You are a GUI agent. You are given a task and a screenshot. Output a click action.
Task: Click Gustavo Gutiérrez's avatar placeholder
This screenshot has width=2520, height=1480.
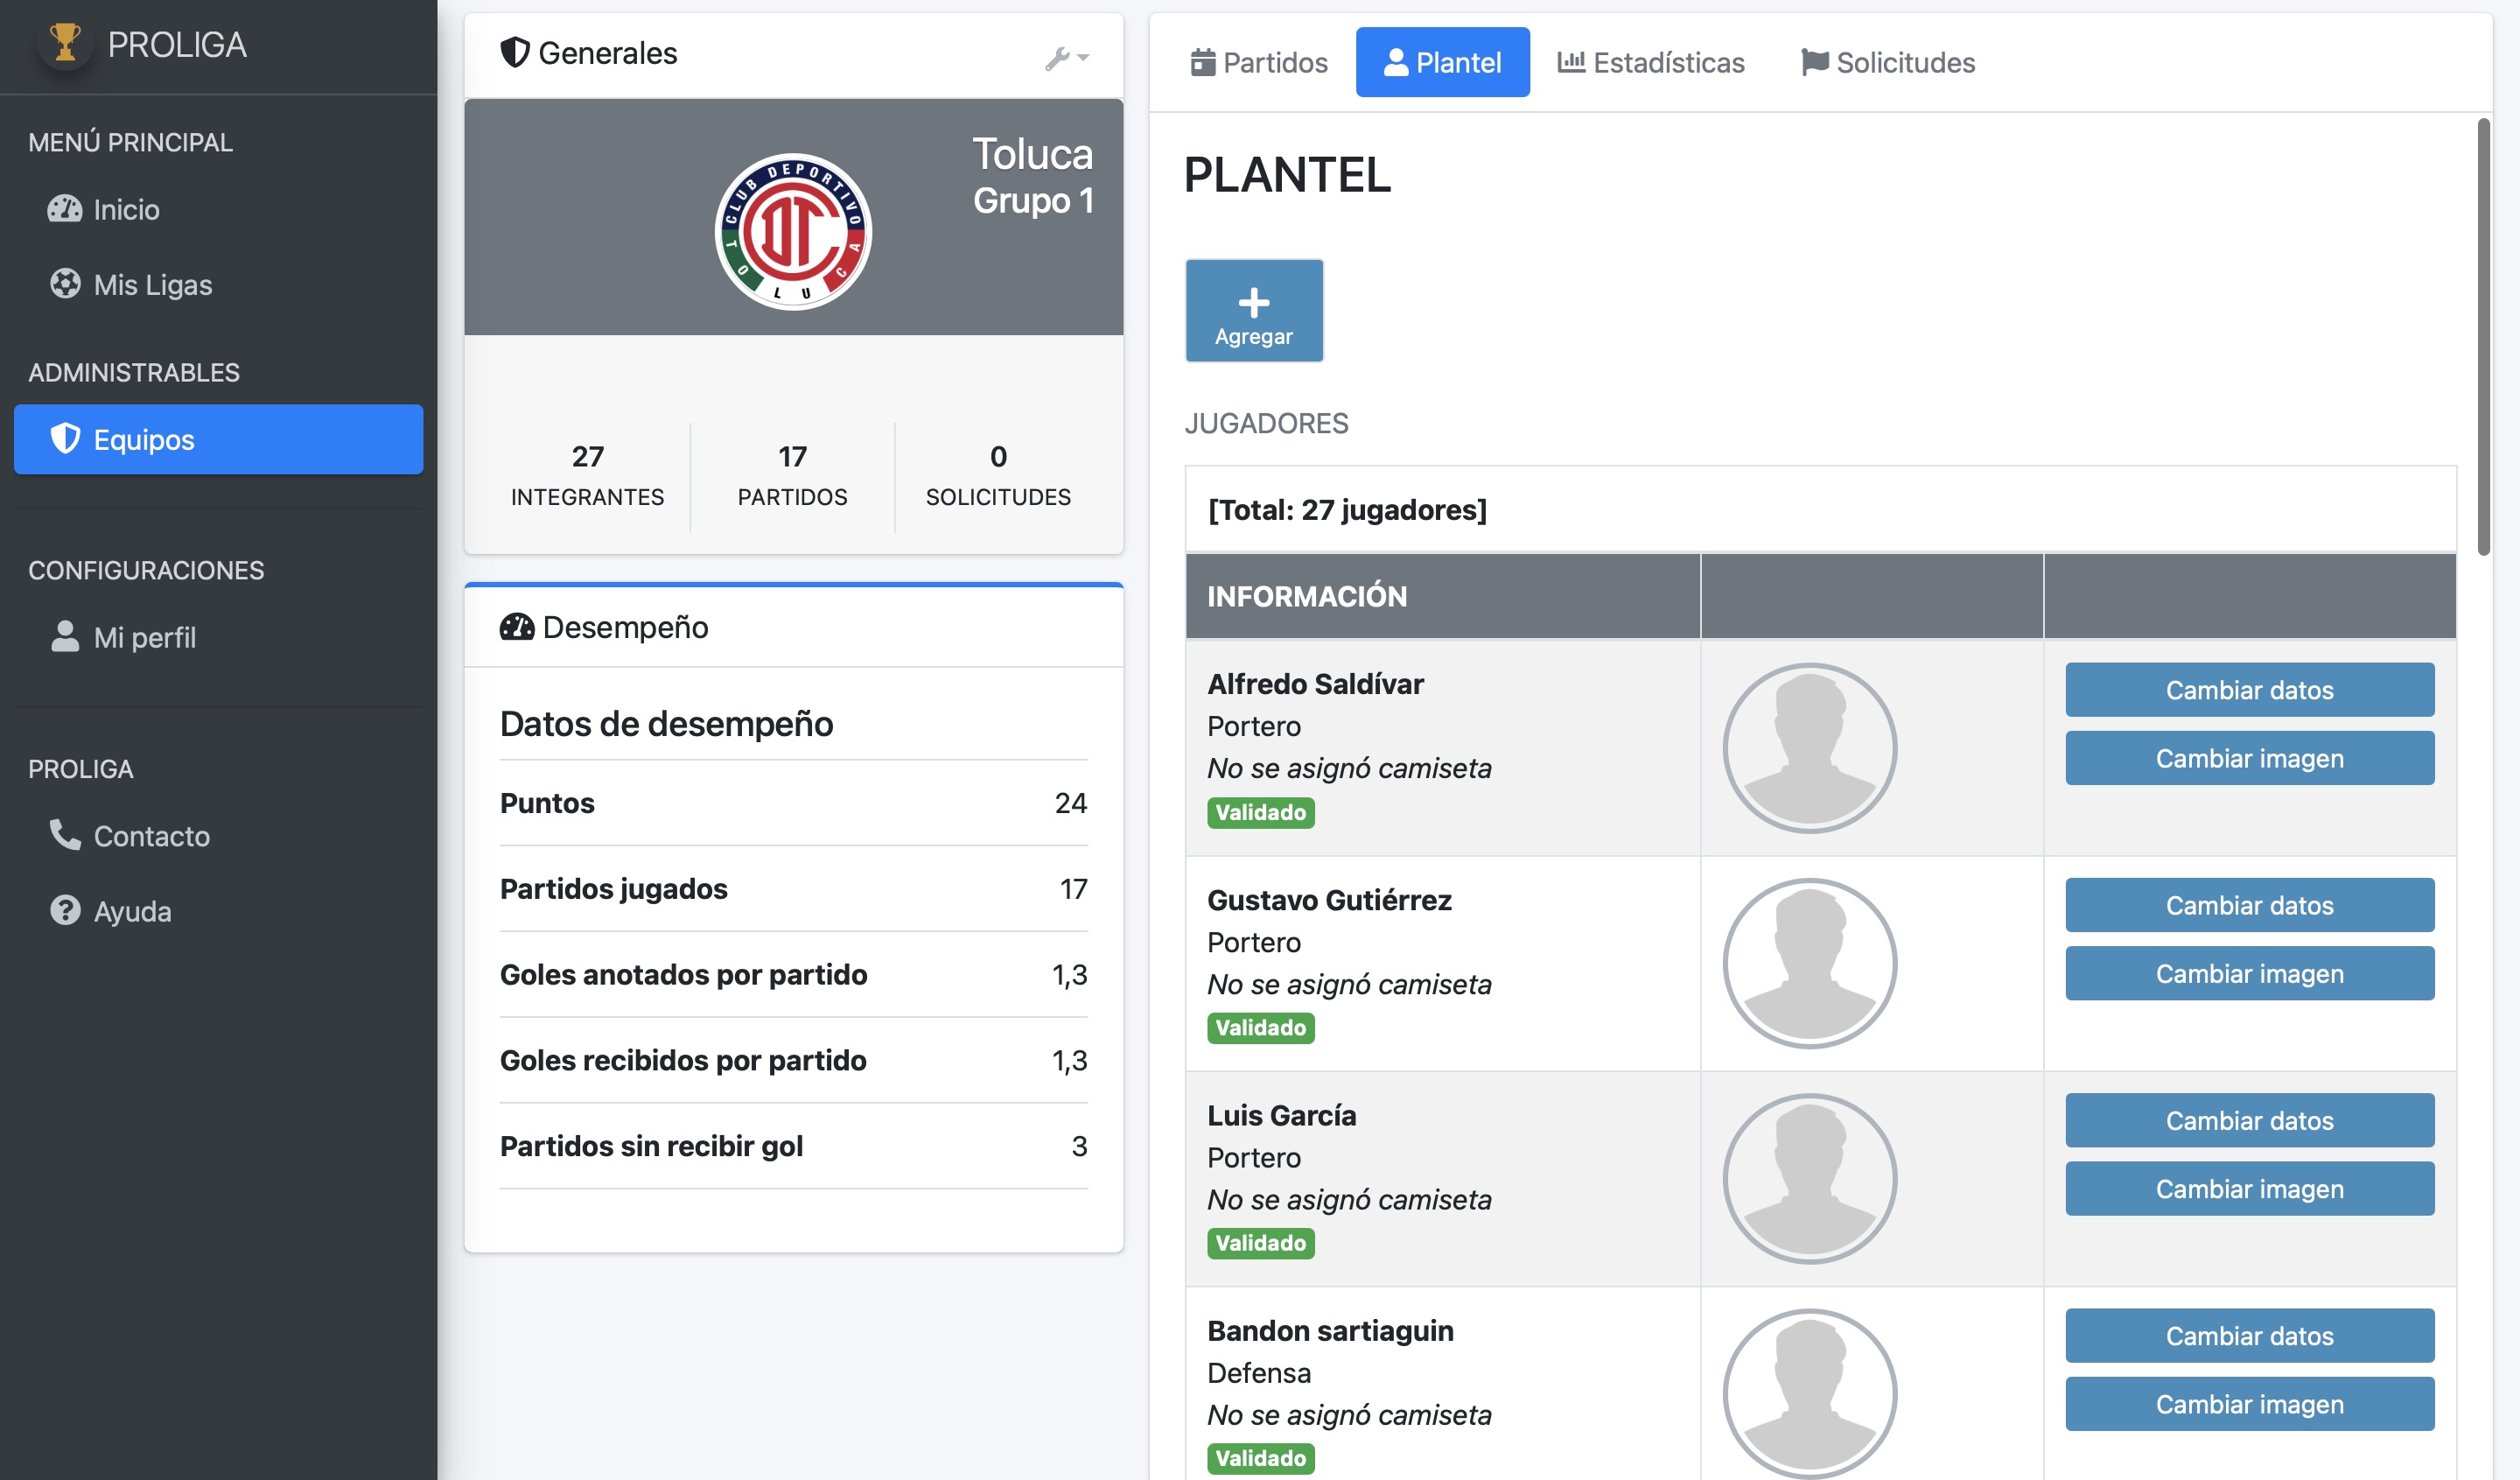[x=1809, y=963]
